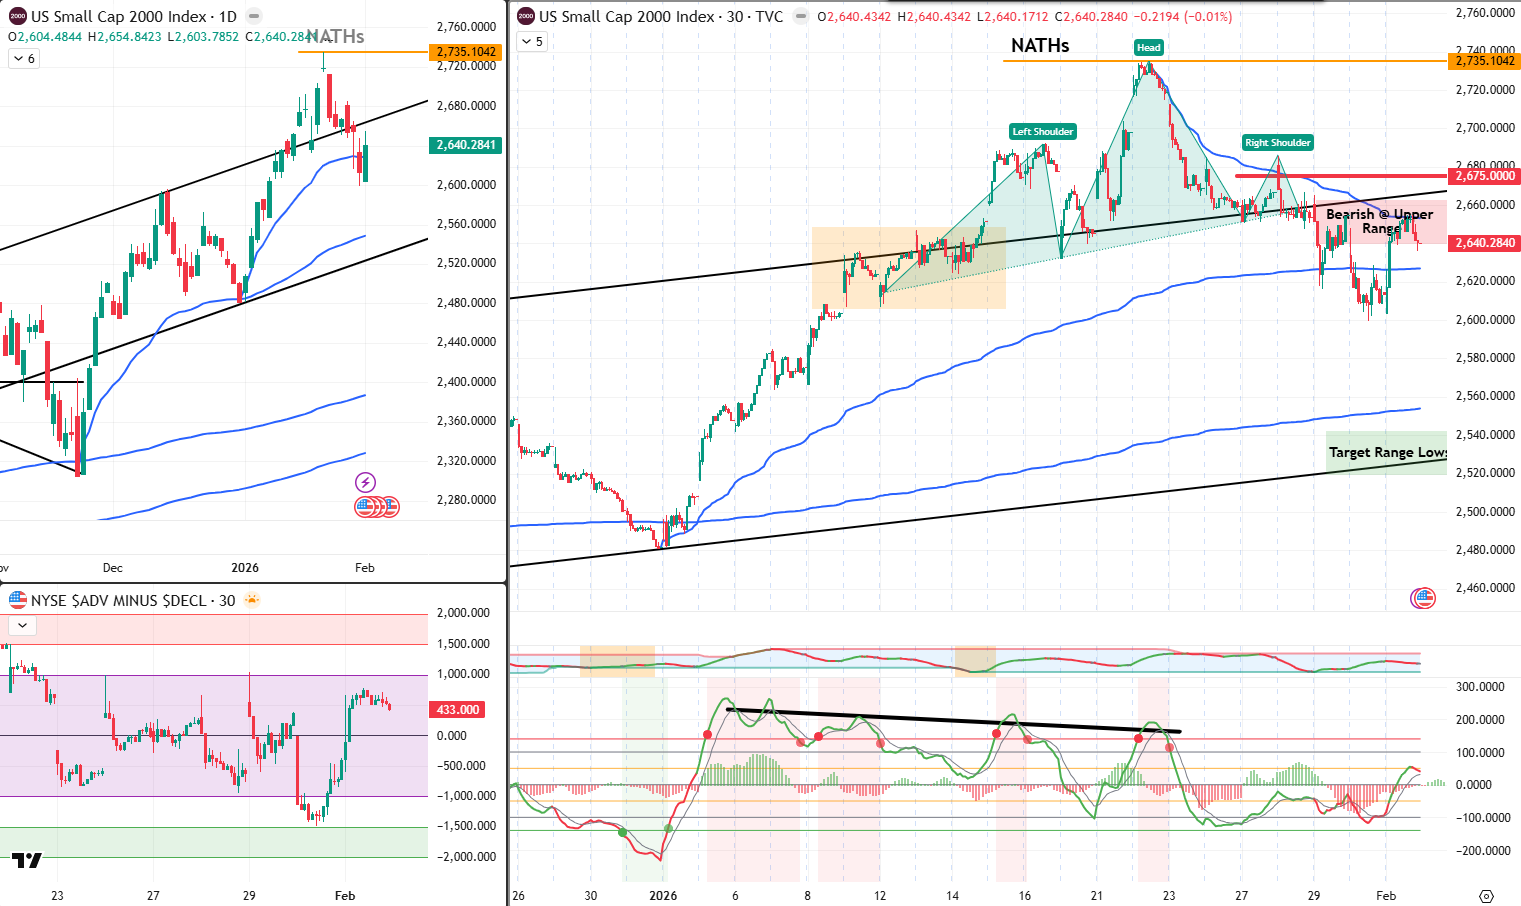Select the Bearish @ Upper Range callout

click(1381, 220)
